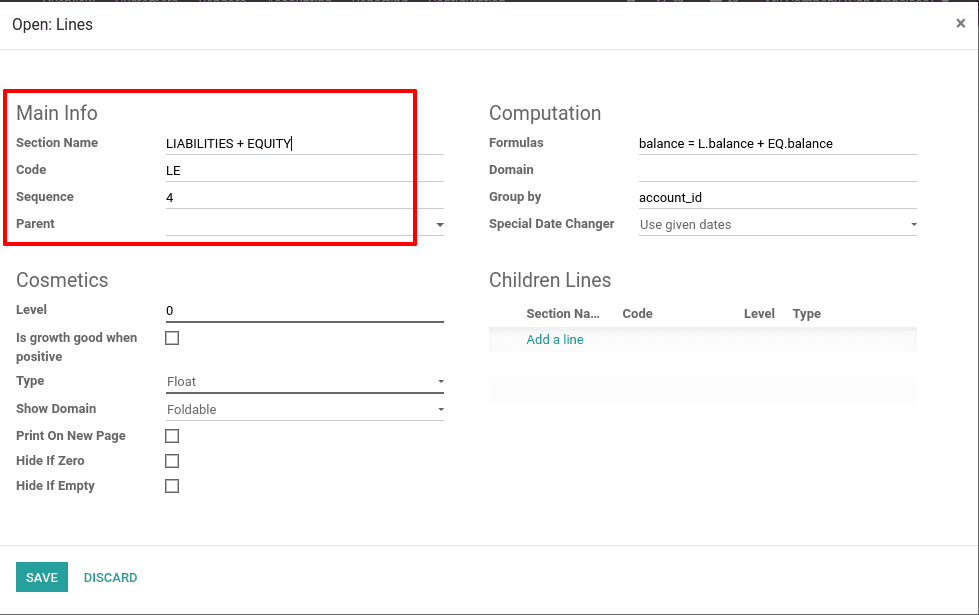Screen dimensions: 979x615
Task: Click into the Code field containing LE
Action: pos(305,170)
